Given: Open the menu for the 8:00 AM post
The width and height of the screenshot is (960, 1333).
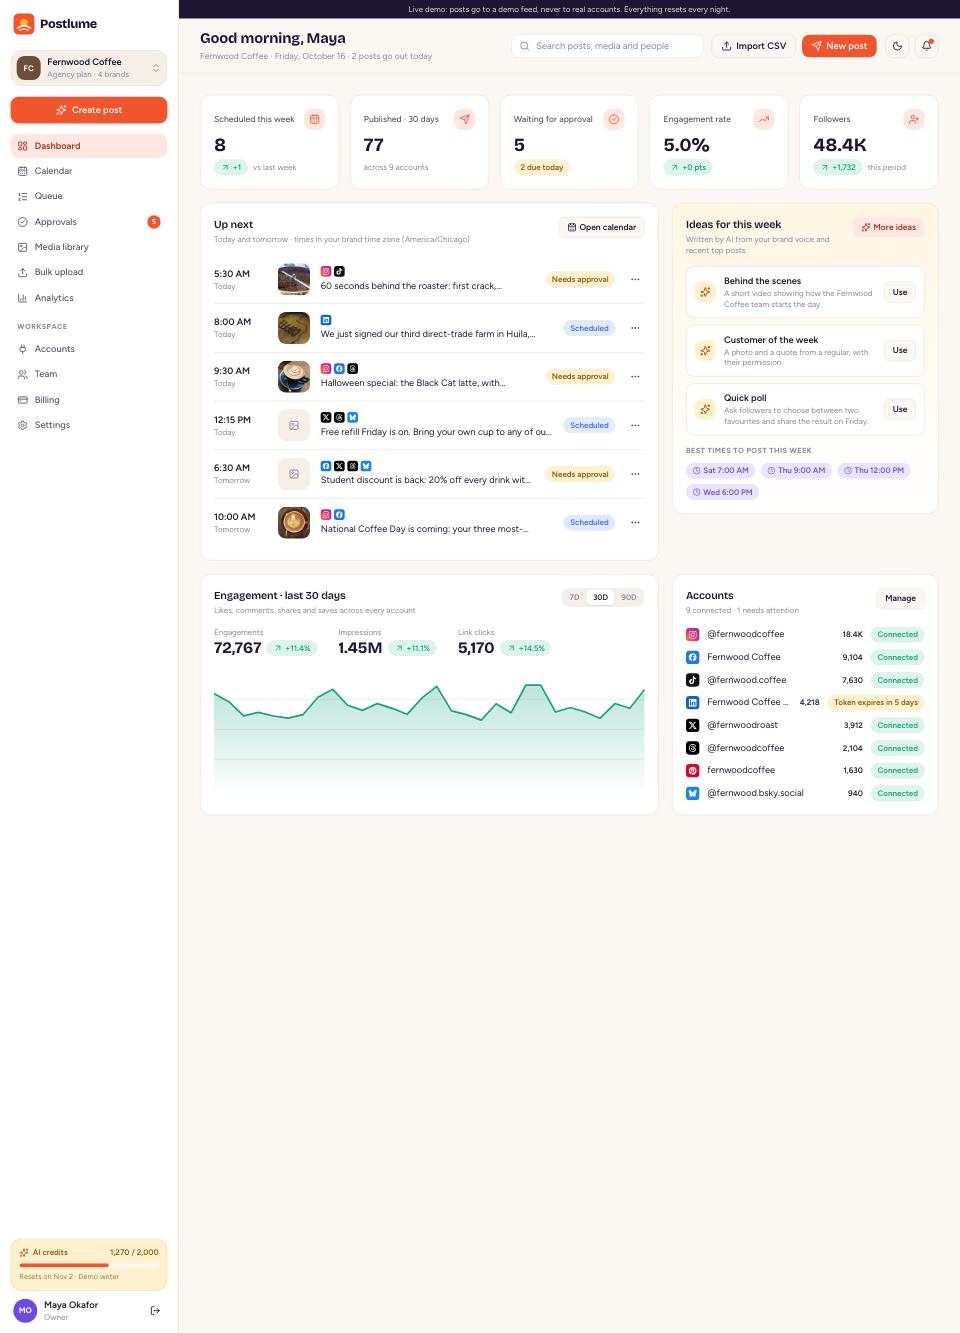Looking at the screenshot, I should [635, 328].
